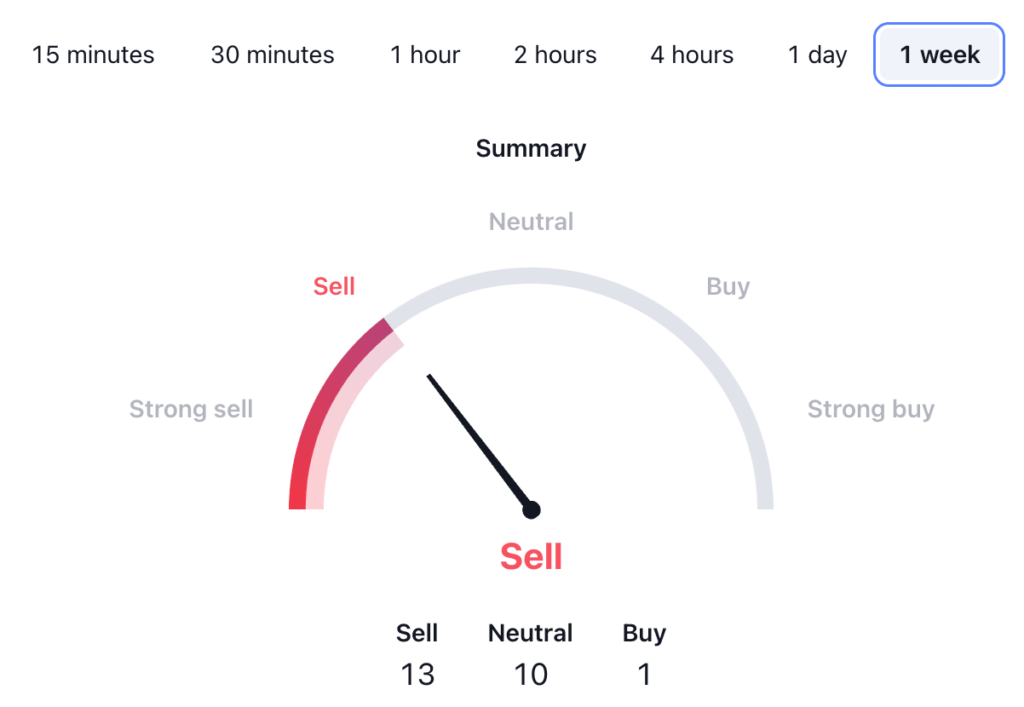
Task: Click the Strong sell gauge label
Action: pos(191,409)
